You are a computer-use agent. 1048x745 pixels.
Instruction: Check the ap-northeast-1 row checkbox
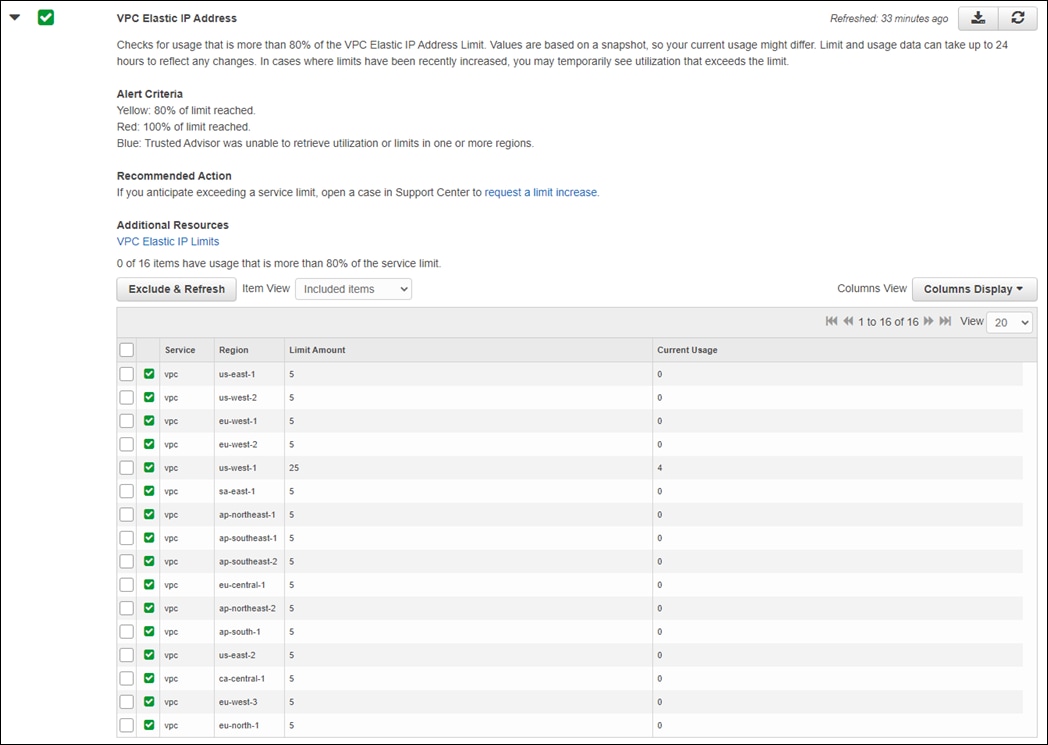tap(126, 514)
